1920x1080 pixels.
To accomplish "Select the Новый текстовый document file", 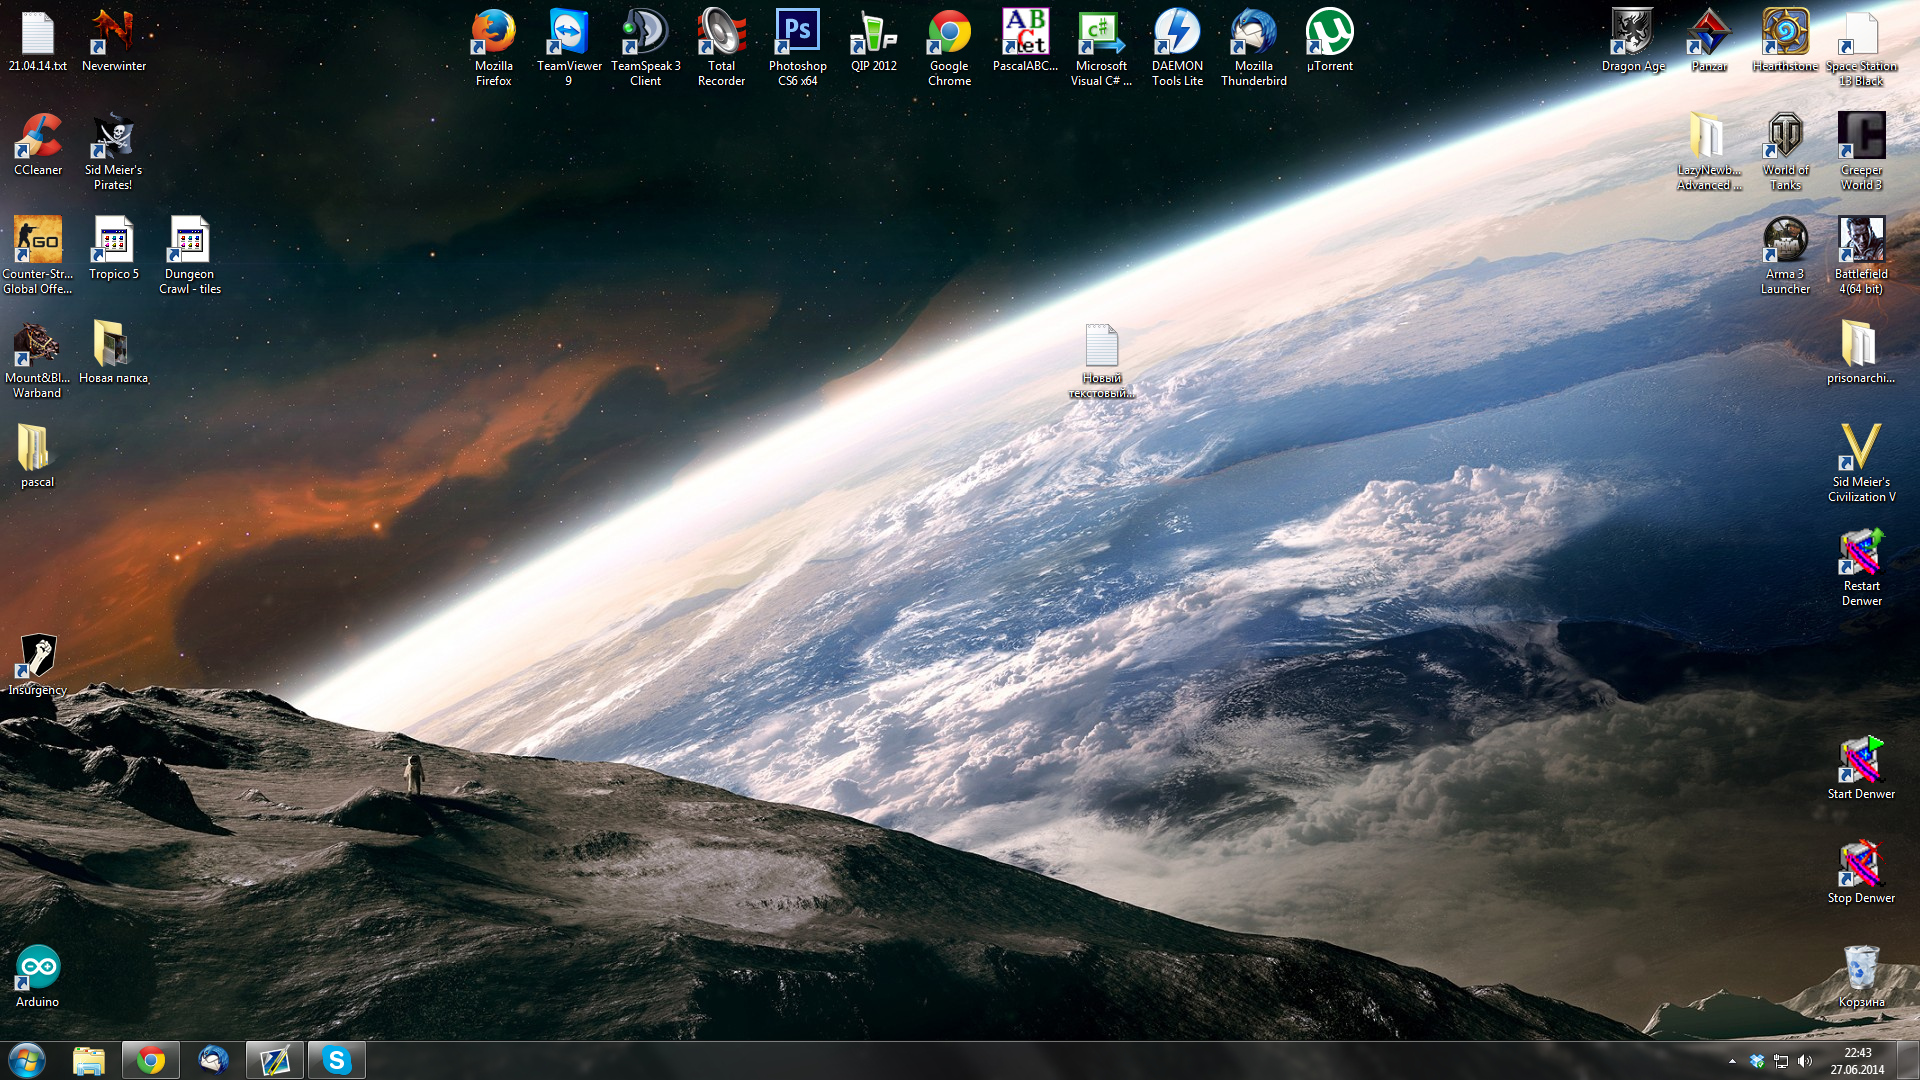I will 1101,361.
